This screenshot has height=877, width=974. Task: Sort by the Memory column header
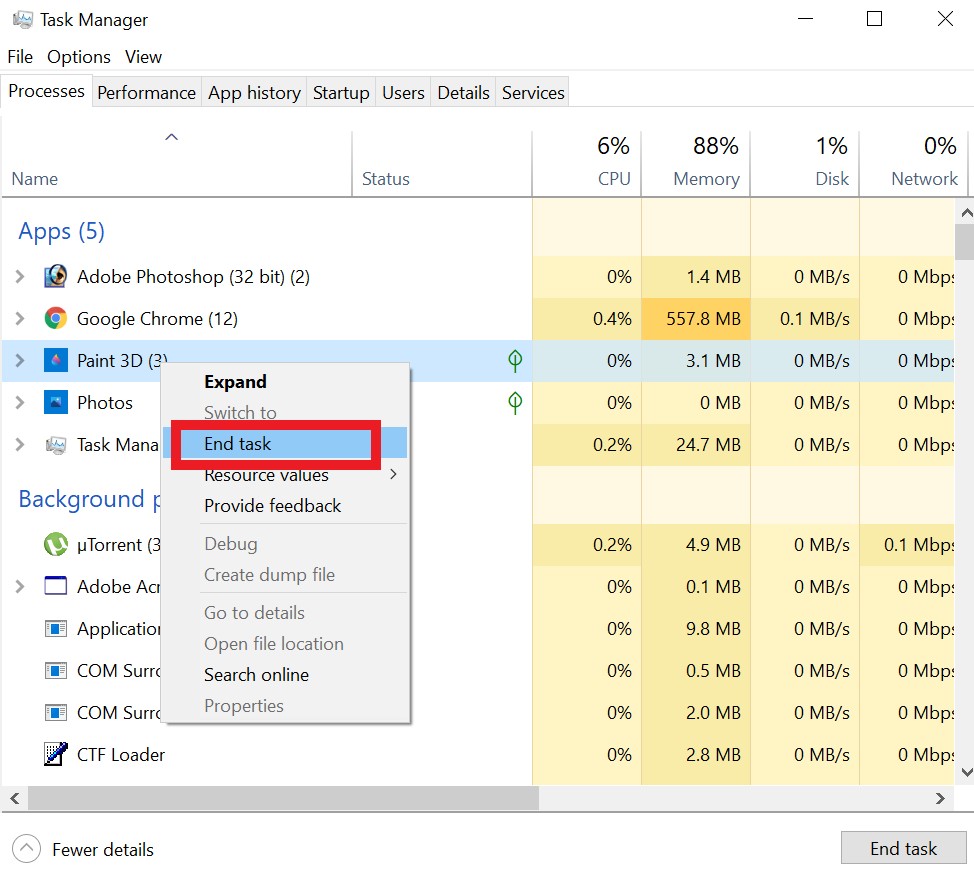pyautogui.click(x=695, y=163)
